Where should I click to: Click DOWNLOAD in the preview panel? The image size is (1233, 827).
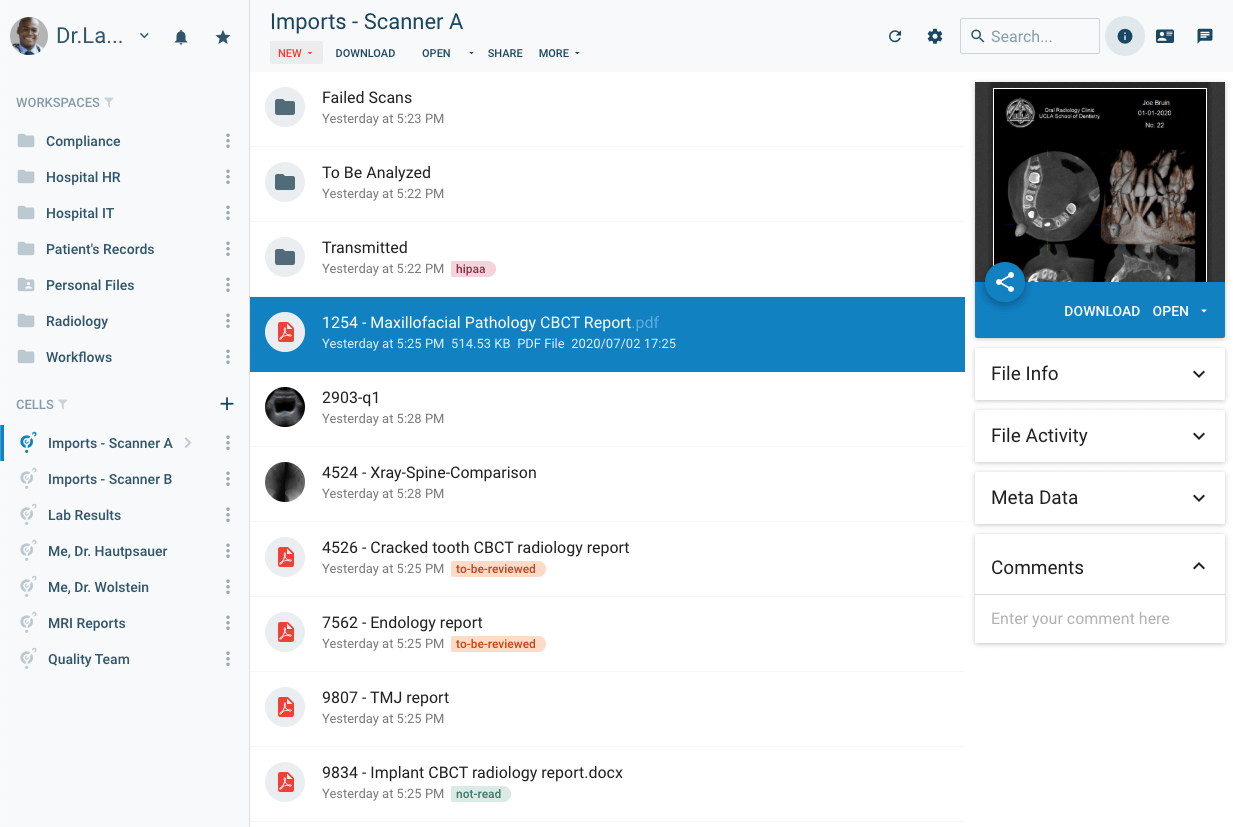click(1102, 311)
